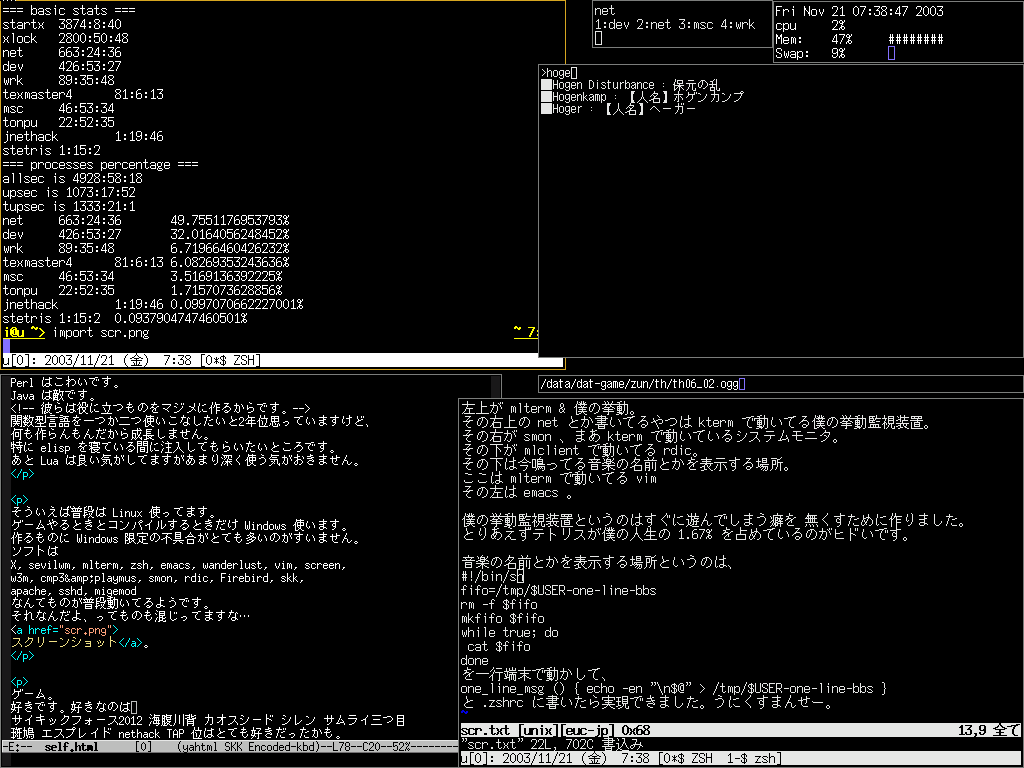Select '4:wrk' in the net monitor window
Screen dimensions: 1024x768
(738, 24)
